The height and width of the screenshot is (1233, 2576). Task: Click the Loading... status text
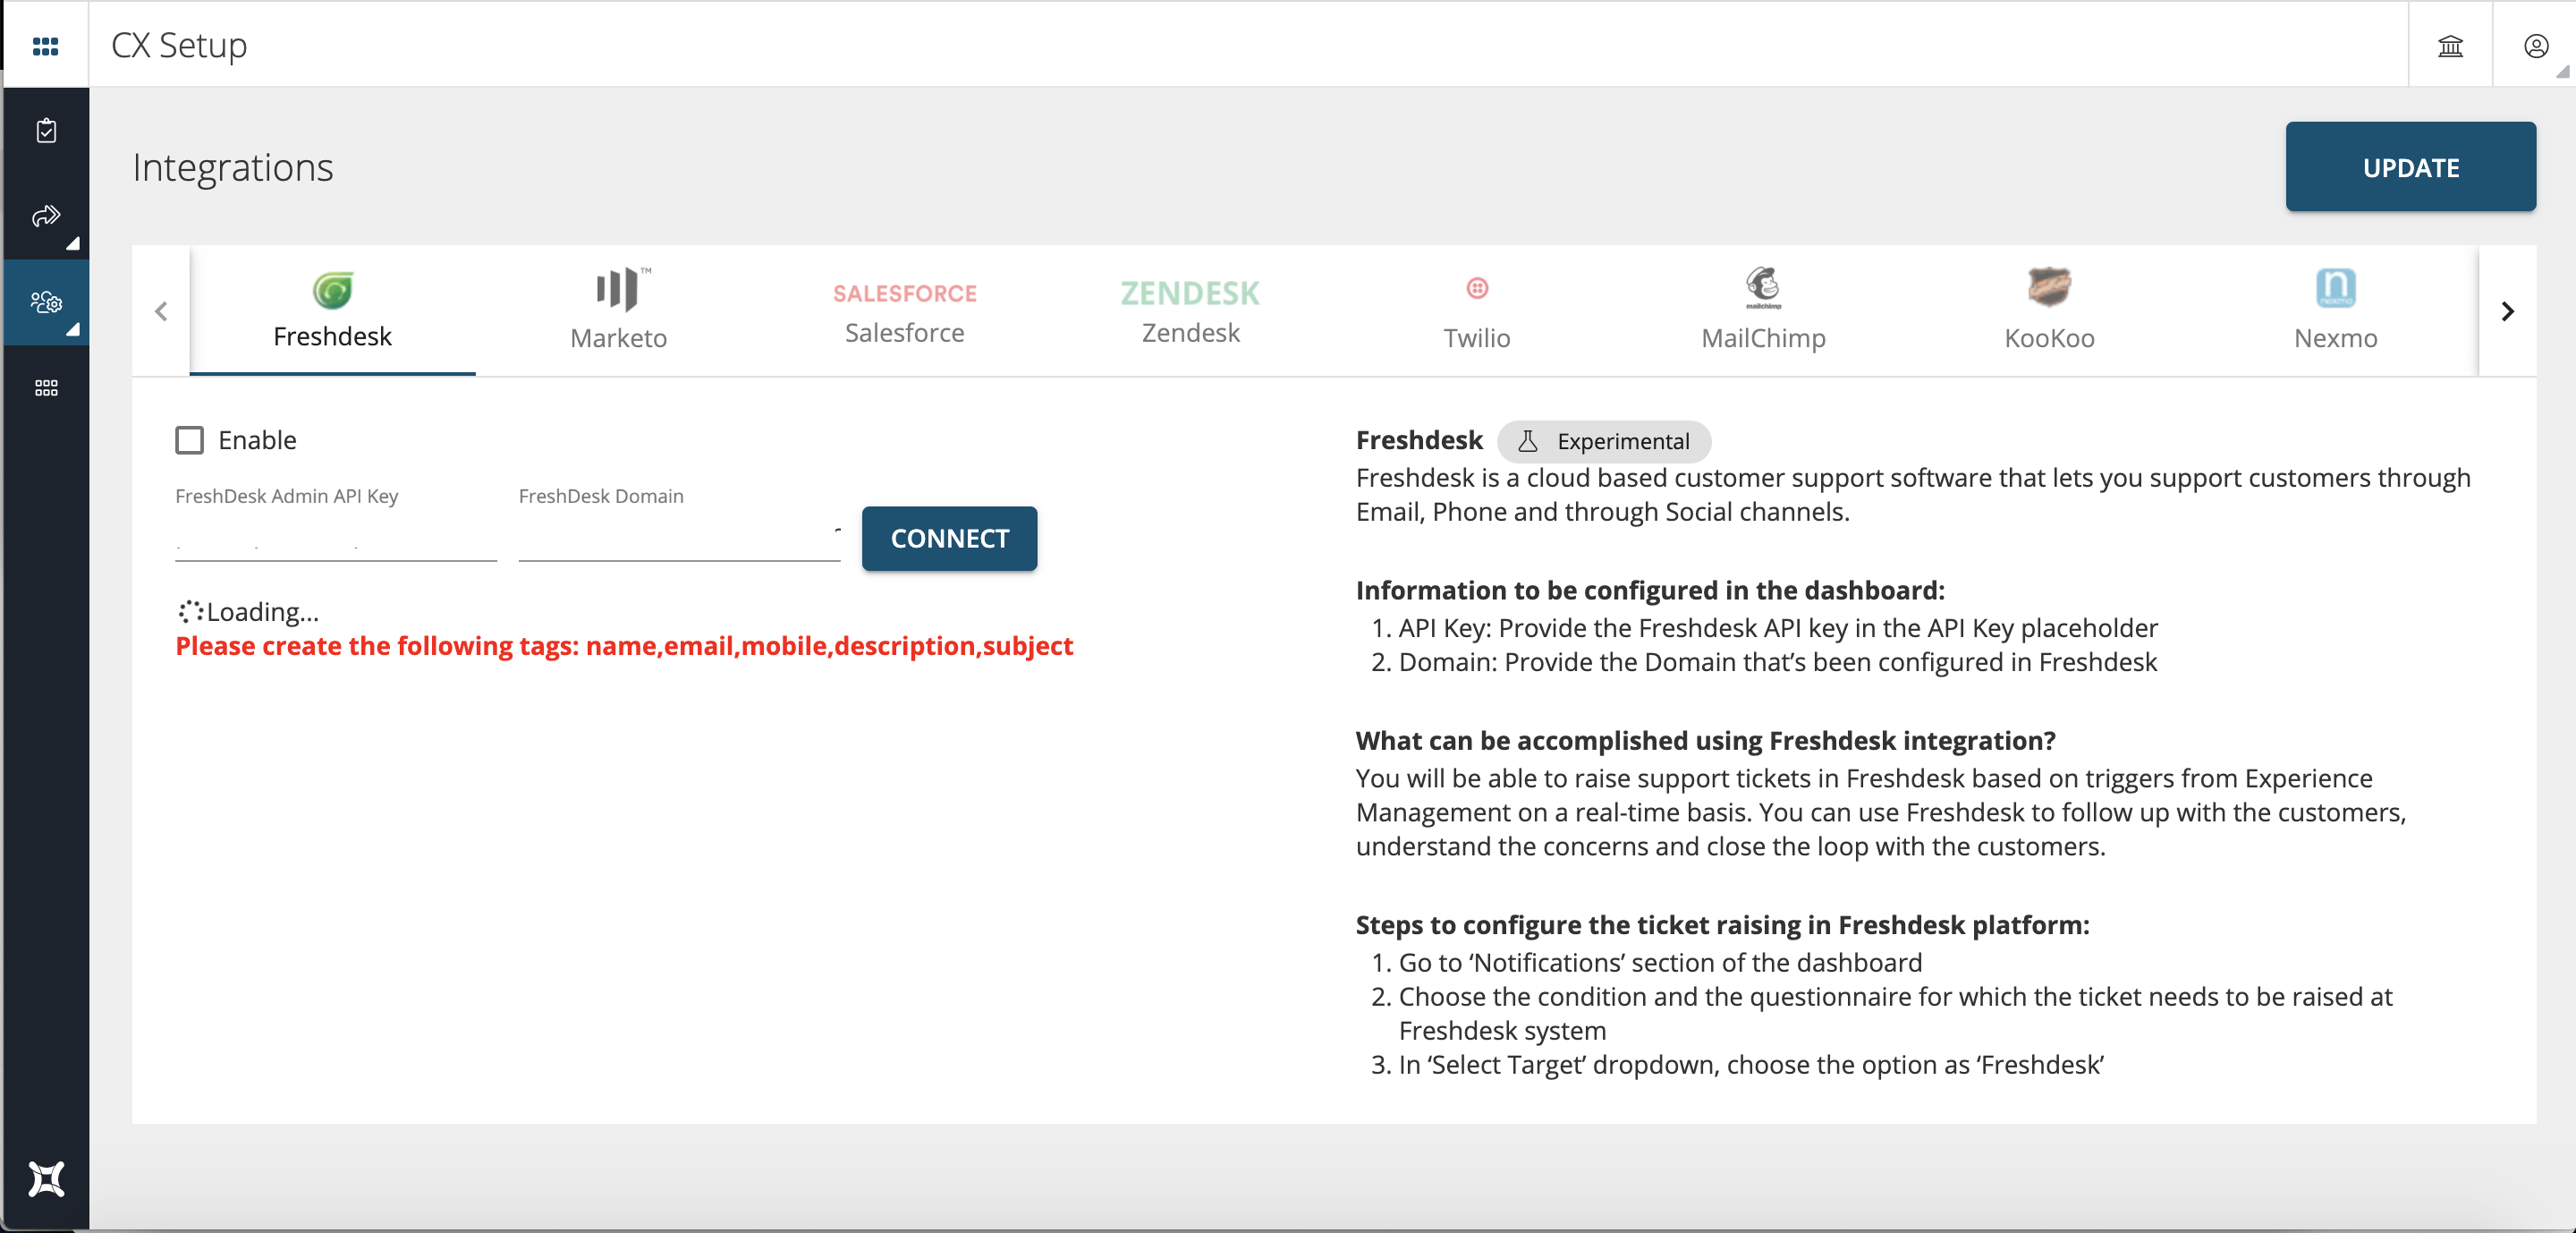point(262,611)
